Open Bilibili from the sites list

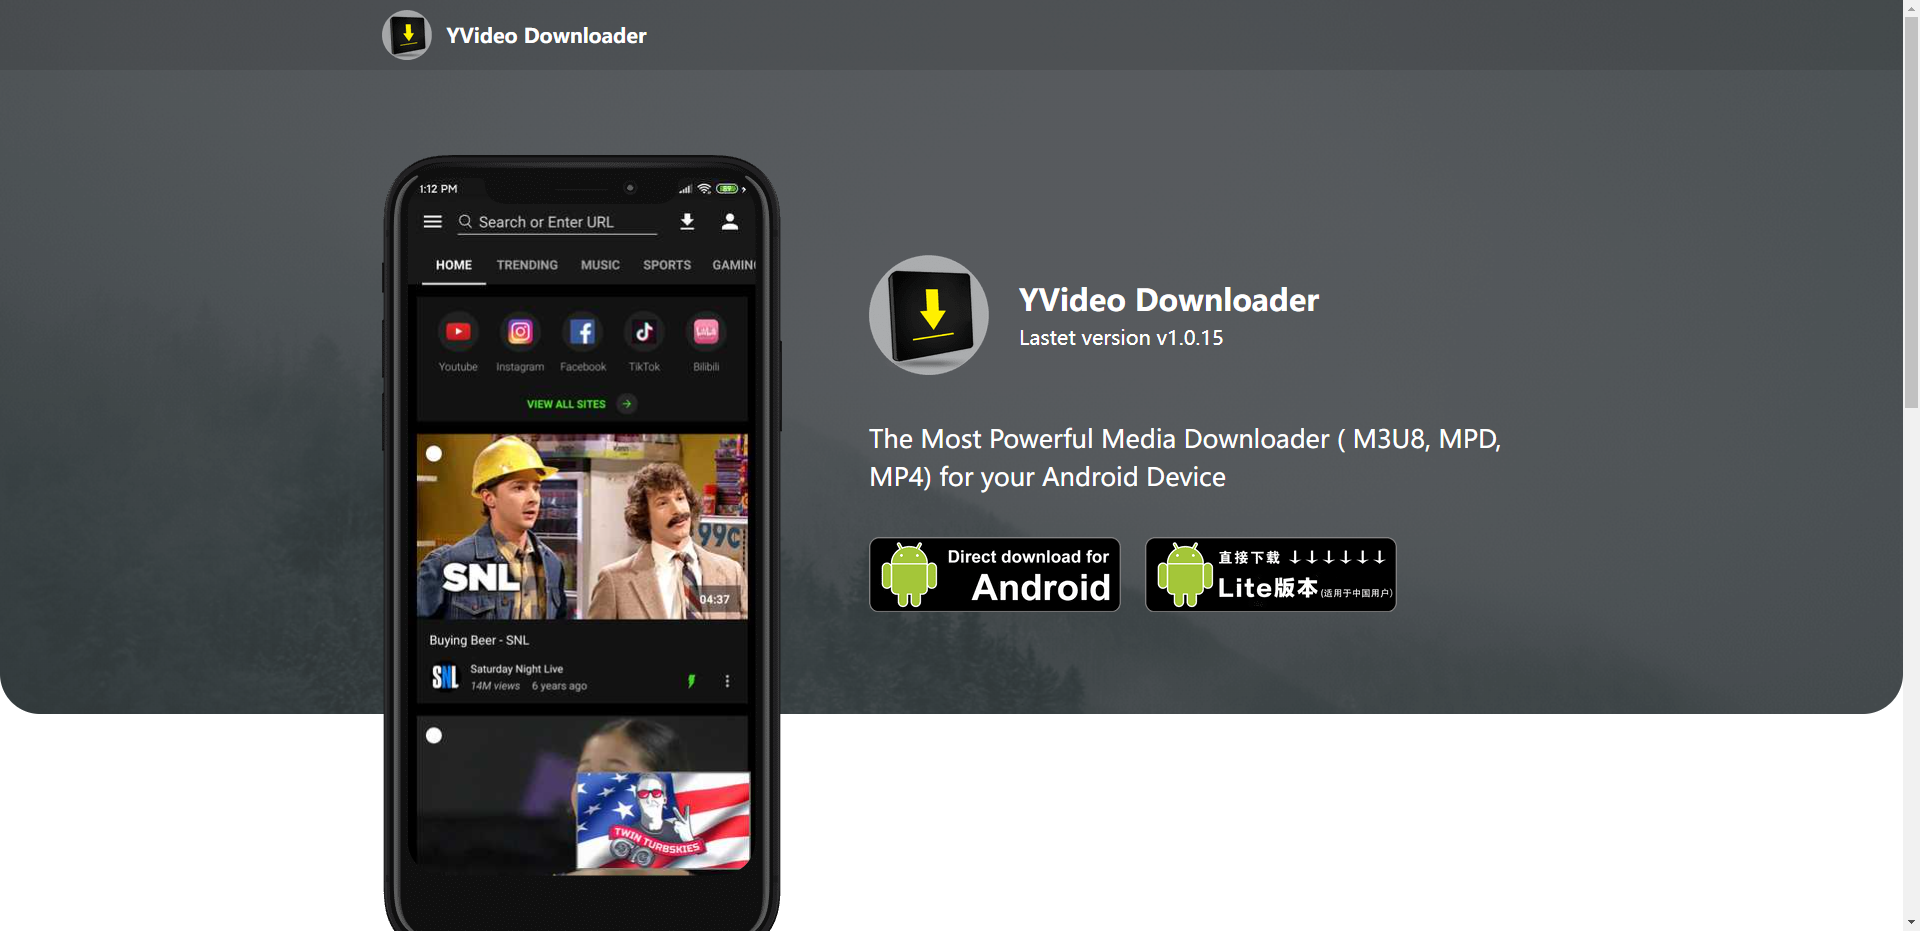click(x=706, y=332)
